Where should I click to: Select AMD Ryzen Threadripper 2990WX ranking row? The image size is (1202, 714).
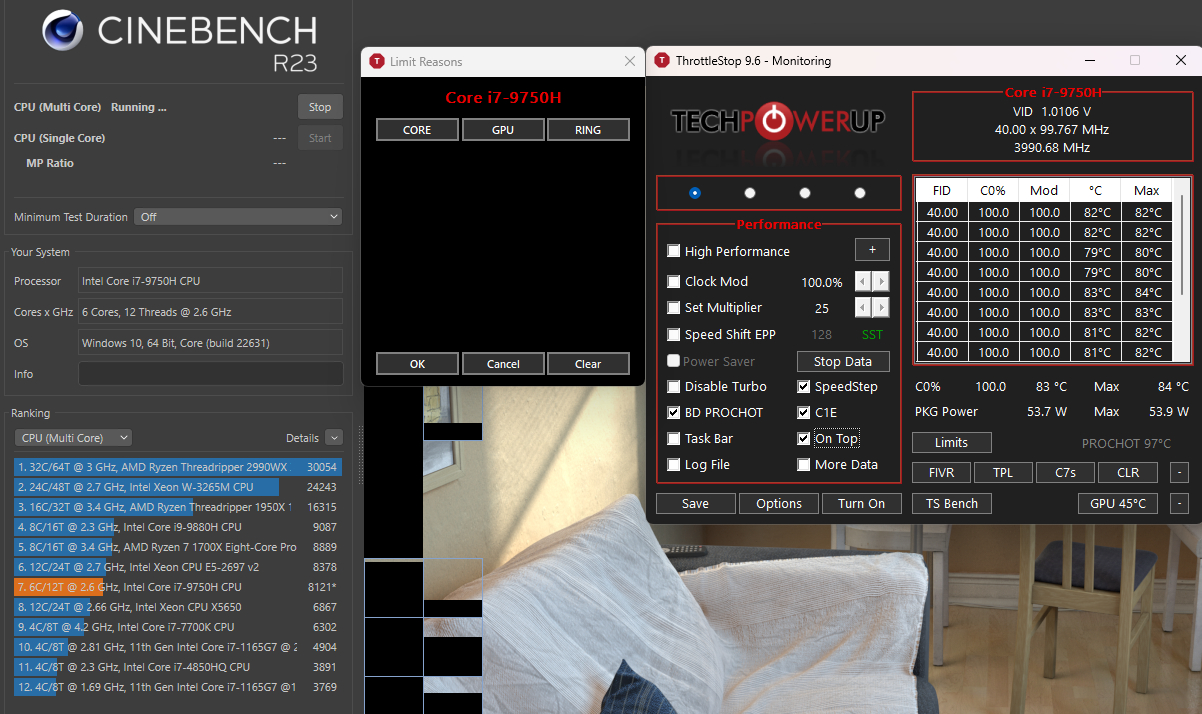178,467
